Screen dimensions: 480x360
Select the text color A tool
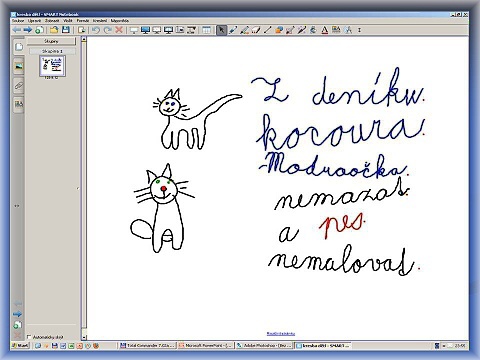[x=325, y=30]
